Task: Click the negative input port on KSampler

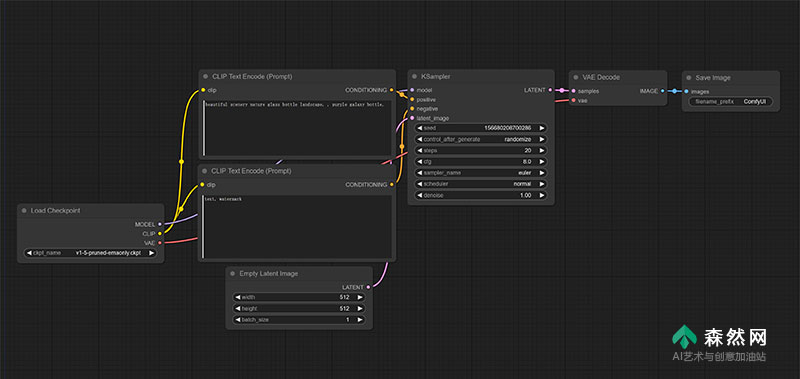Action: [412, 109]
